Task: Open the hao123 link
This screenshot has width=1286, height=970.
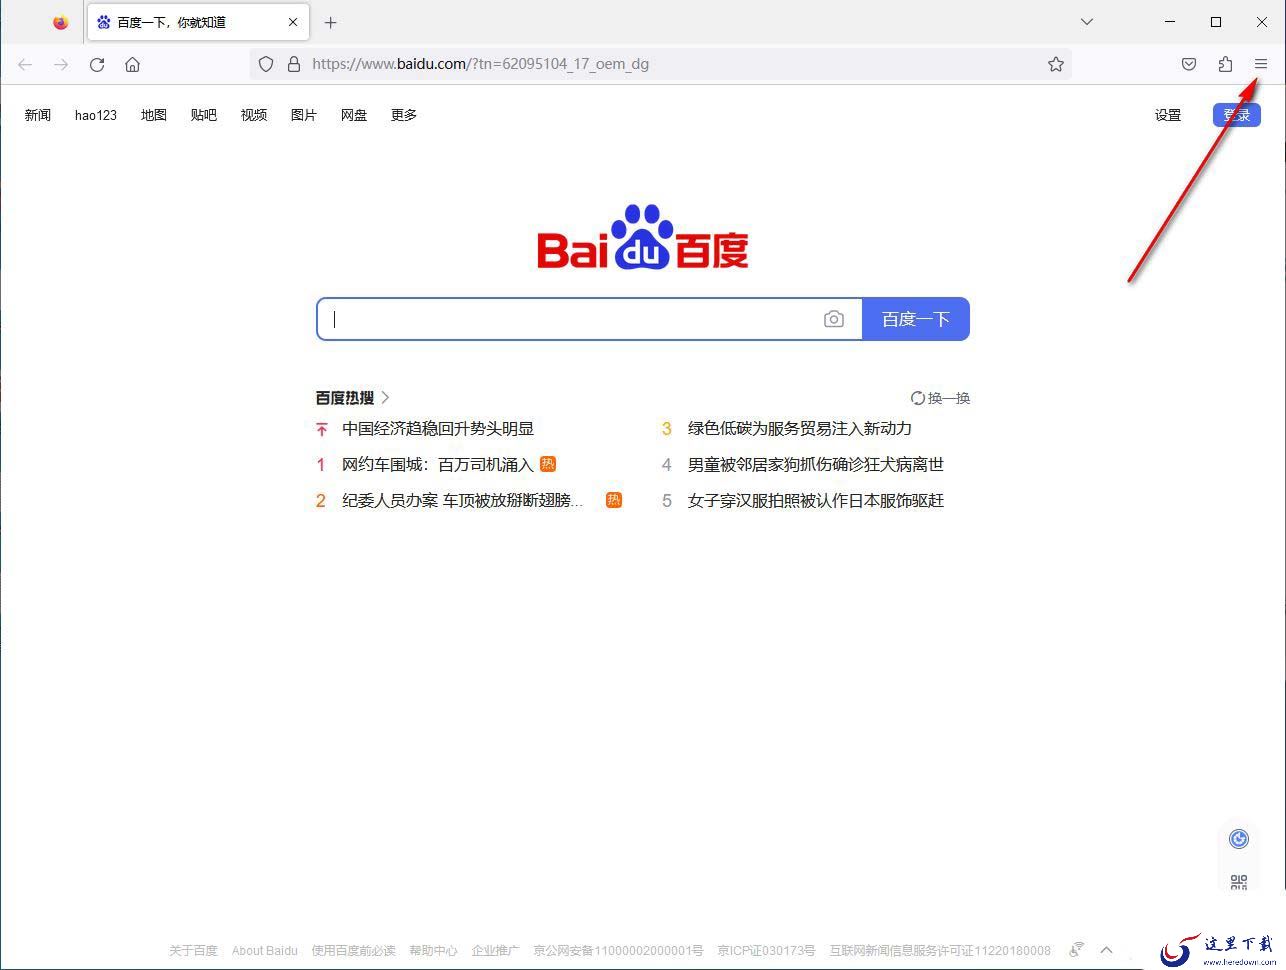Action: pyautogui.click(x=96, y=115)
